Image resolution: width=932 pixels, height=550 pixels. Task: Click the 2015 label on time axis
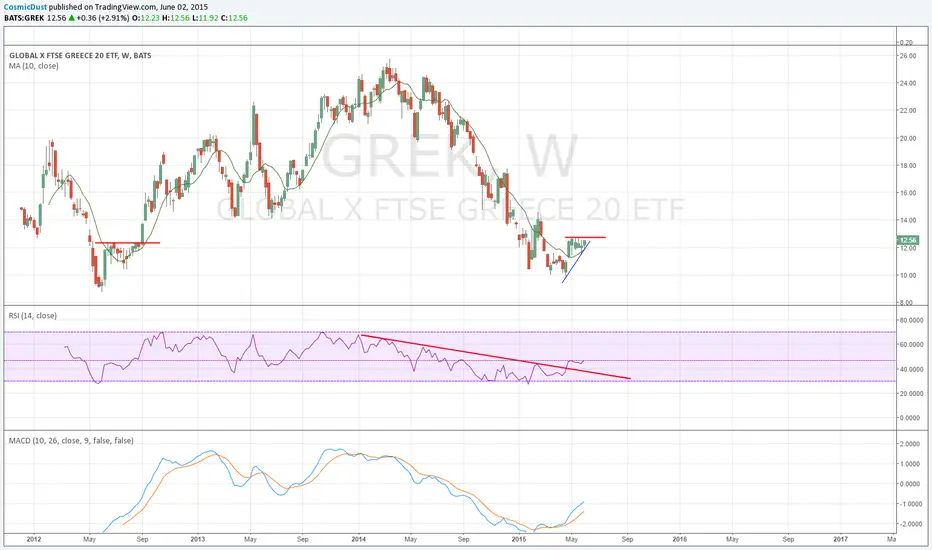pos(519,539)
